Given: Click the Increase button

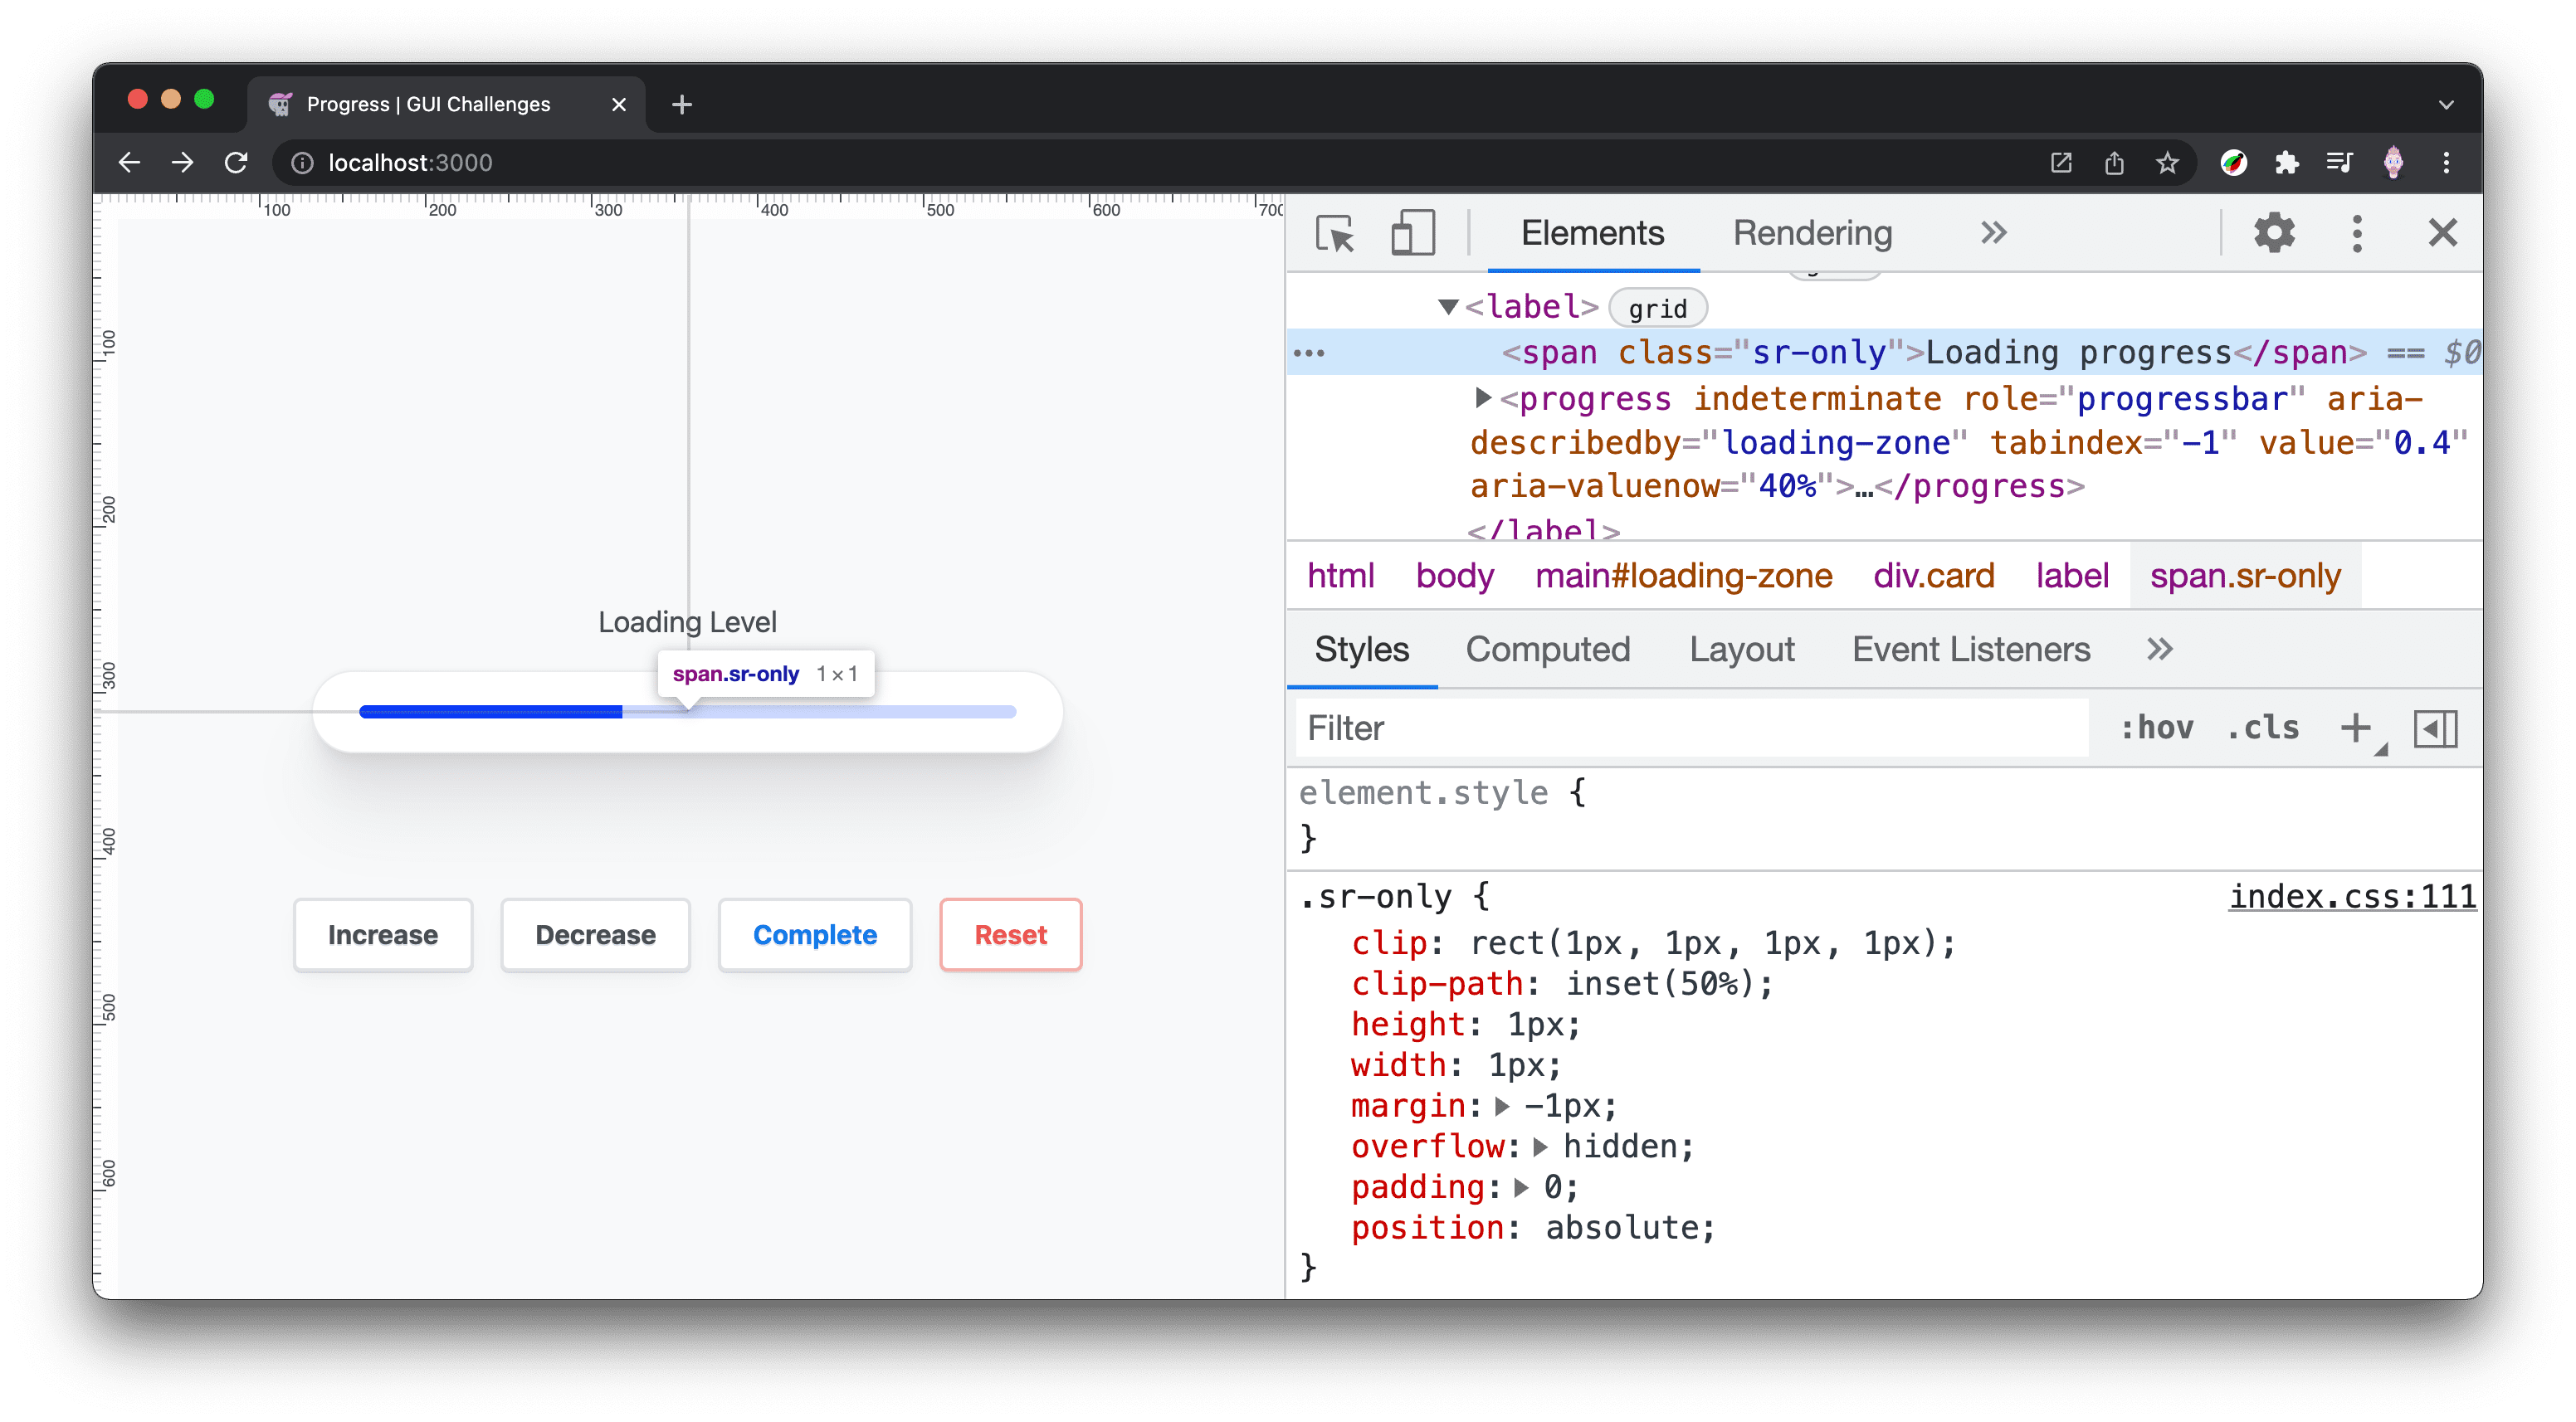Looking at the screenshot, I should click(383, 933).
